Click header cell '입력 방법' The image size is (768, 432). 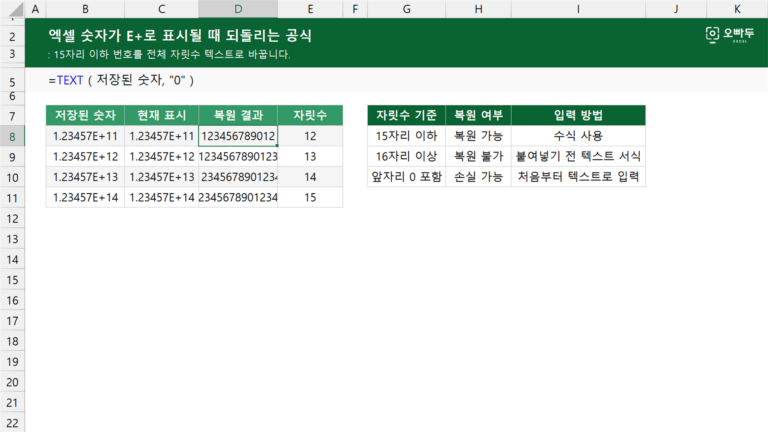tap(578, 115)
